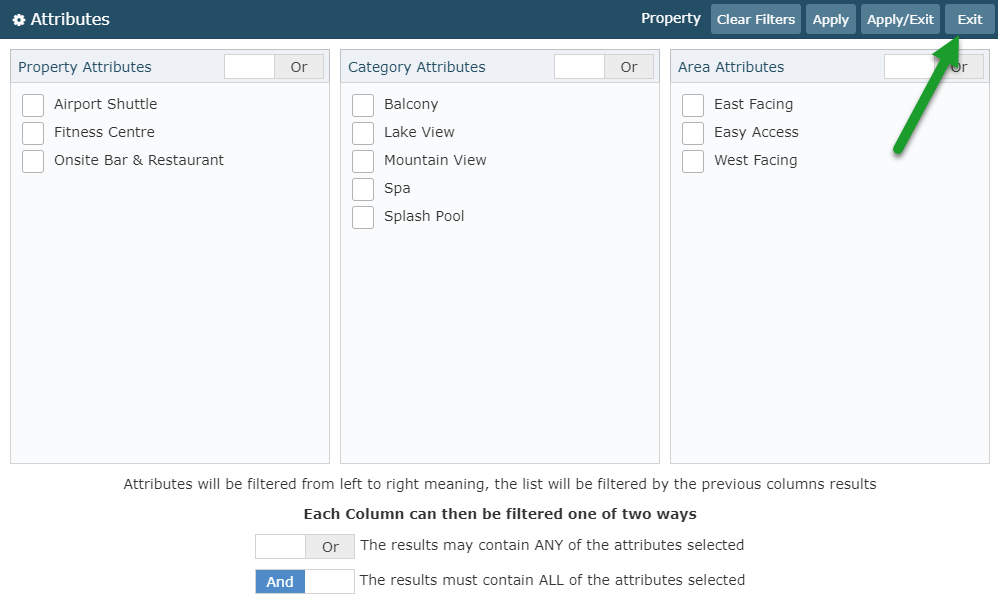Image resolution: width=998 pixels, height=598 pixels.
Task: Tick the Fitness Centre attribute
Action: [33, 133]
